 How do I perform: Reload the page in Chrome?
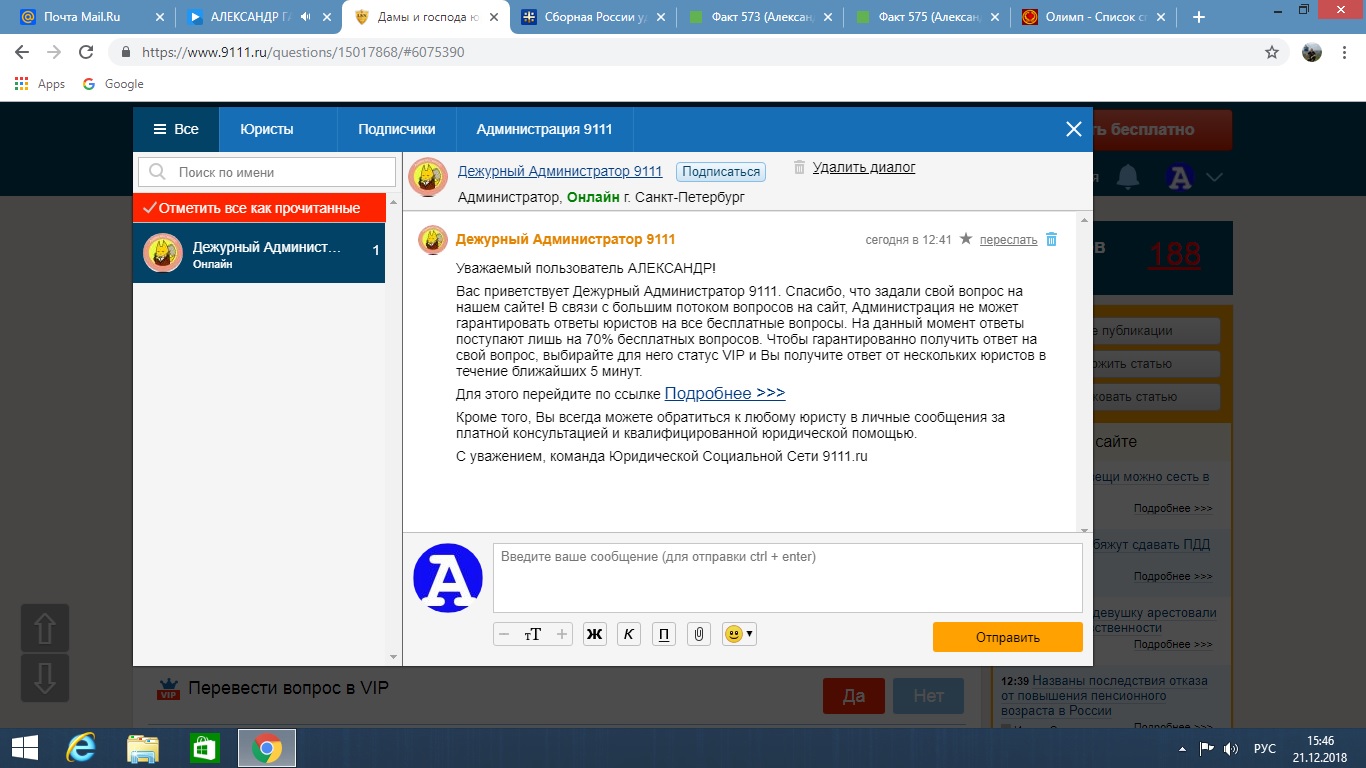86,52
